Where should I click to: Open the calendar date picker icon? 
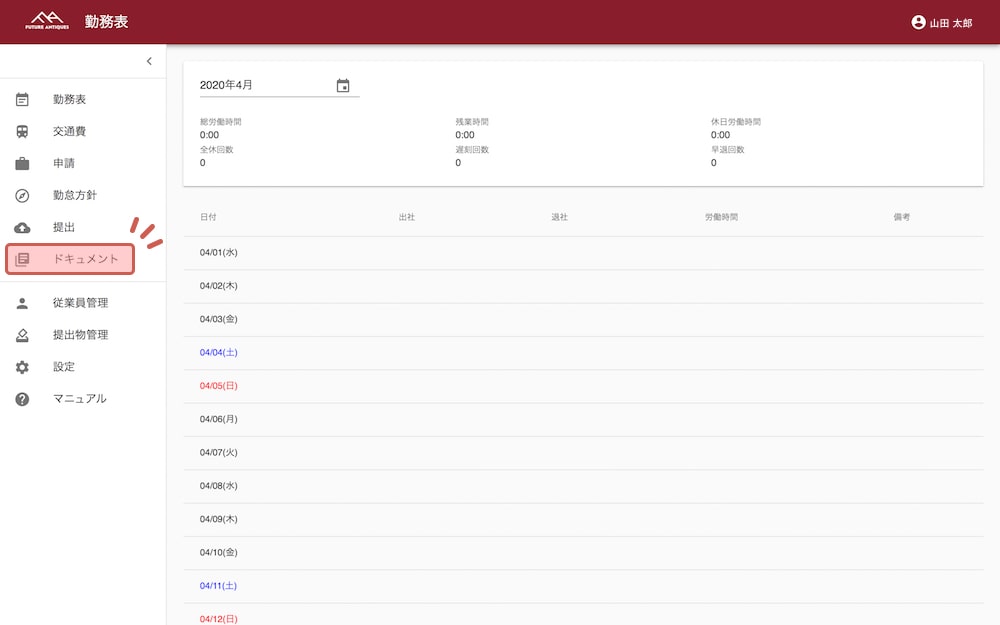343,86
